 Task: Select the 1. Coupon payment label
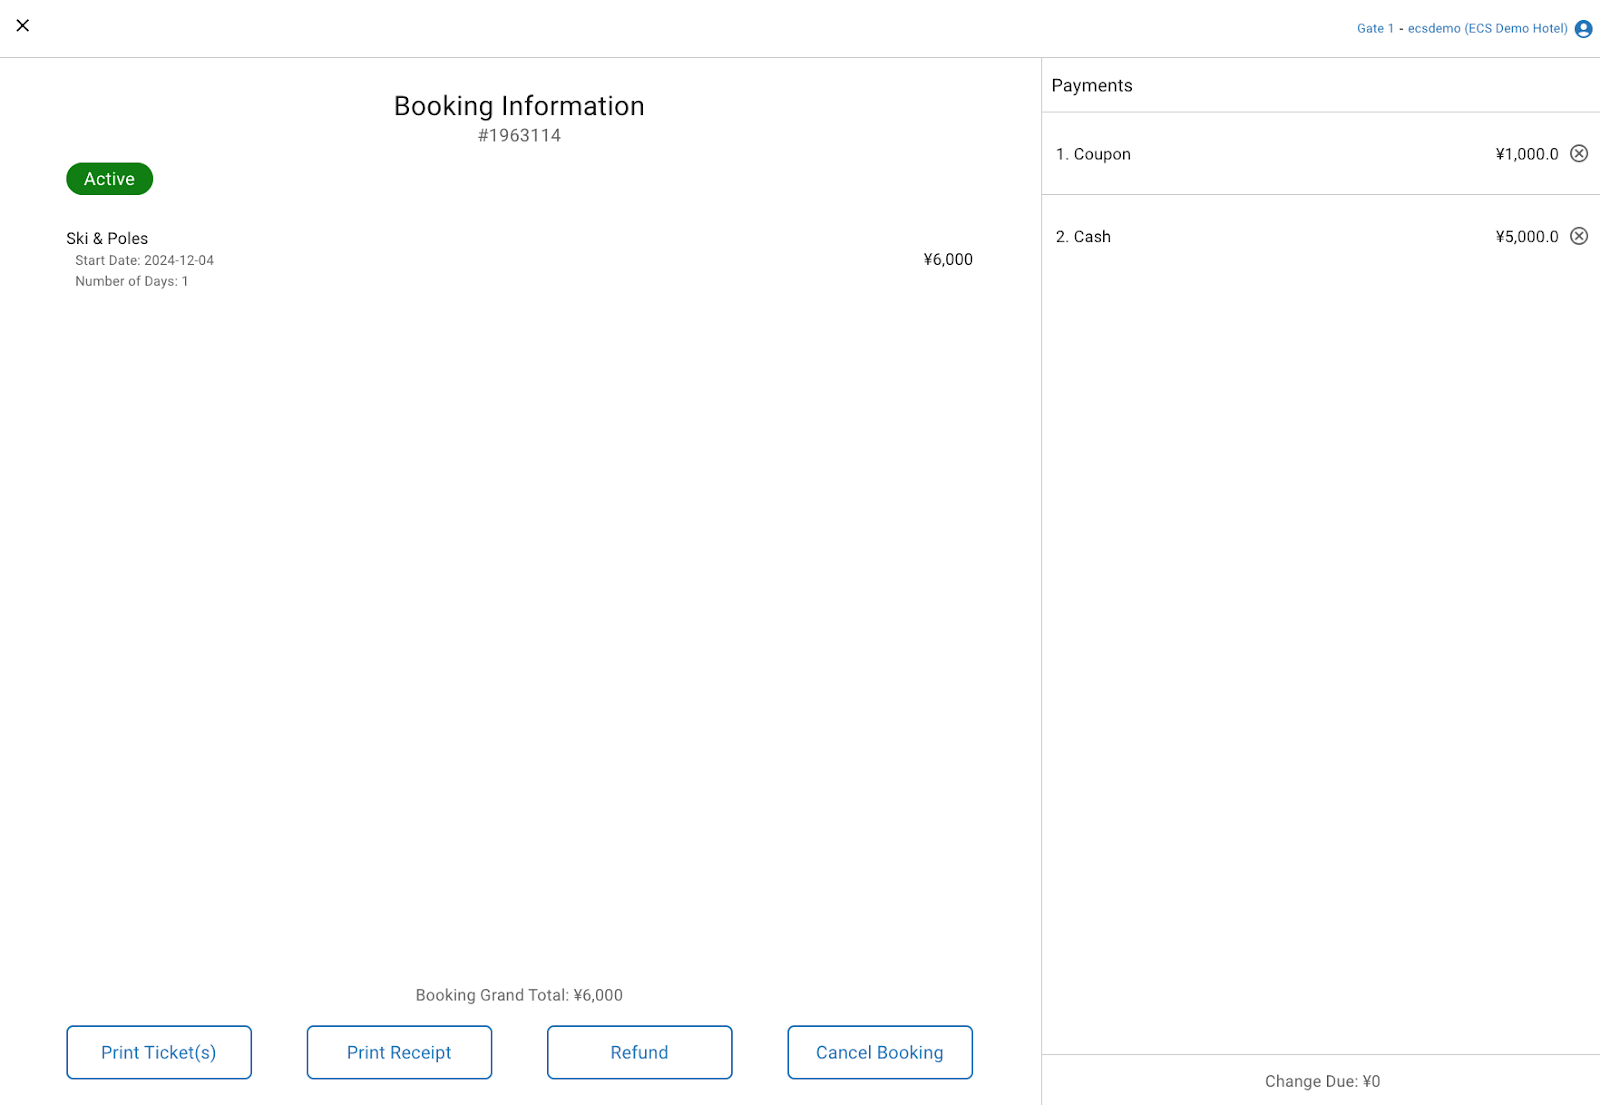click(1093, 154)
